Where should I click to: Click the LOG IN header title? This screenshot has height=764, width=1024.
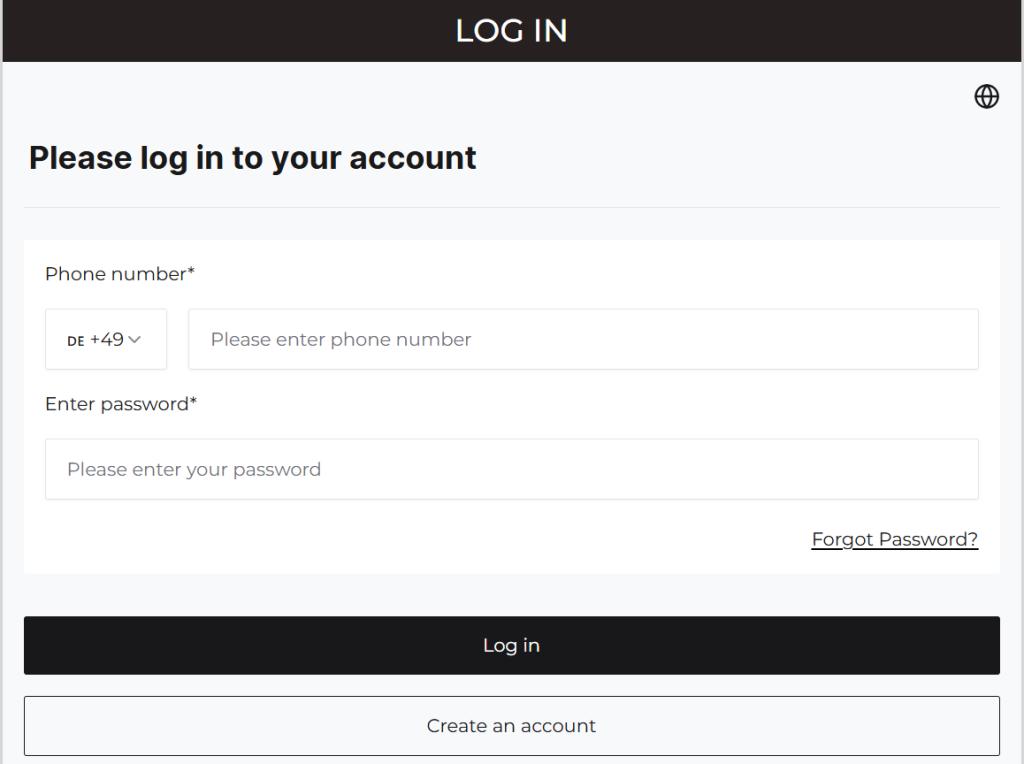click(511, 31)
